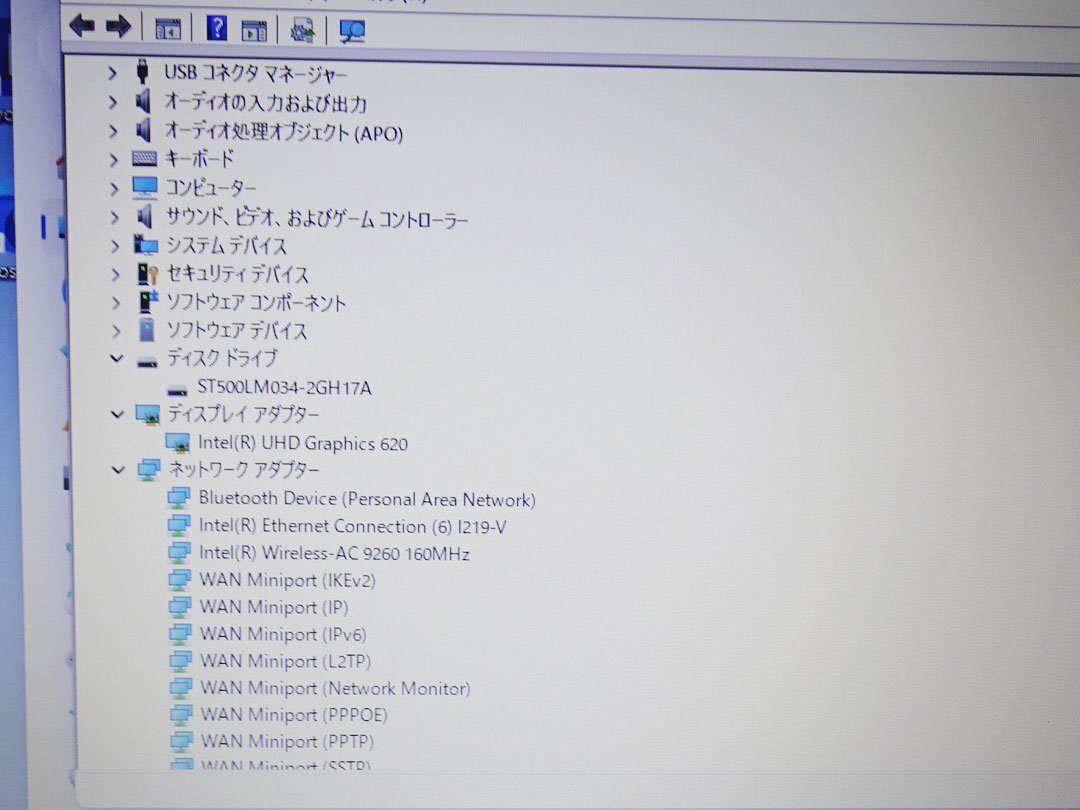The image size is (1080, 810).
Task: Collapse the ディスプレイ アダプター category
Action: pyautogui.click(x=117, y=415)
